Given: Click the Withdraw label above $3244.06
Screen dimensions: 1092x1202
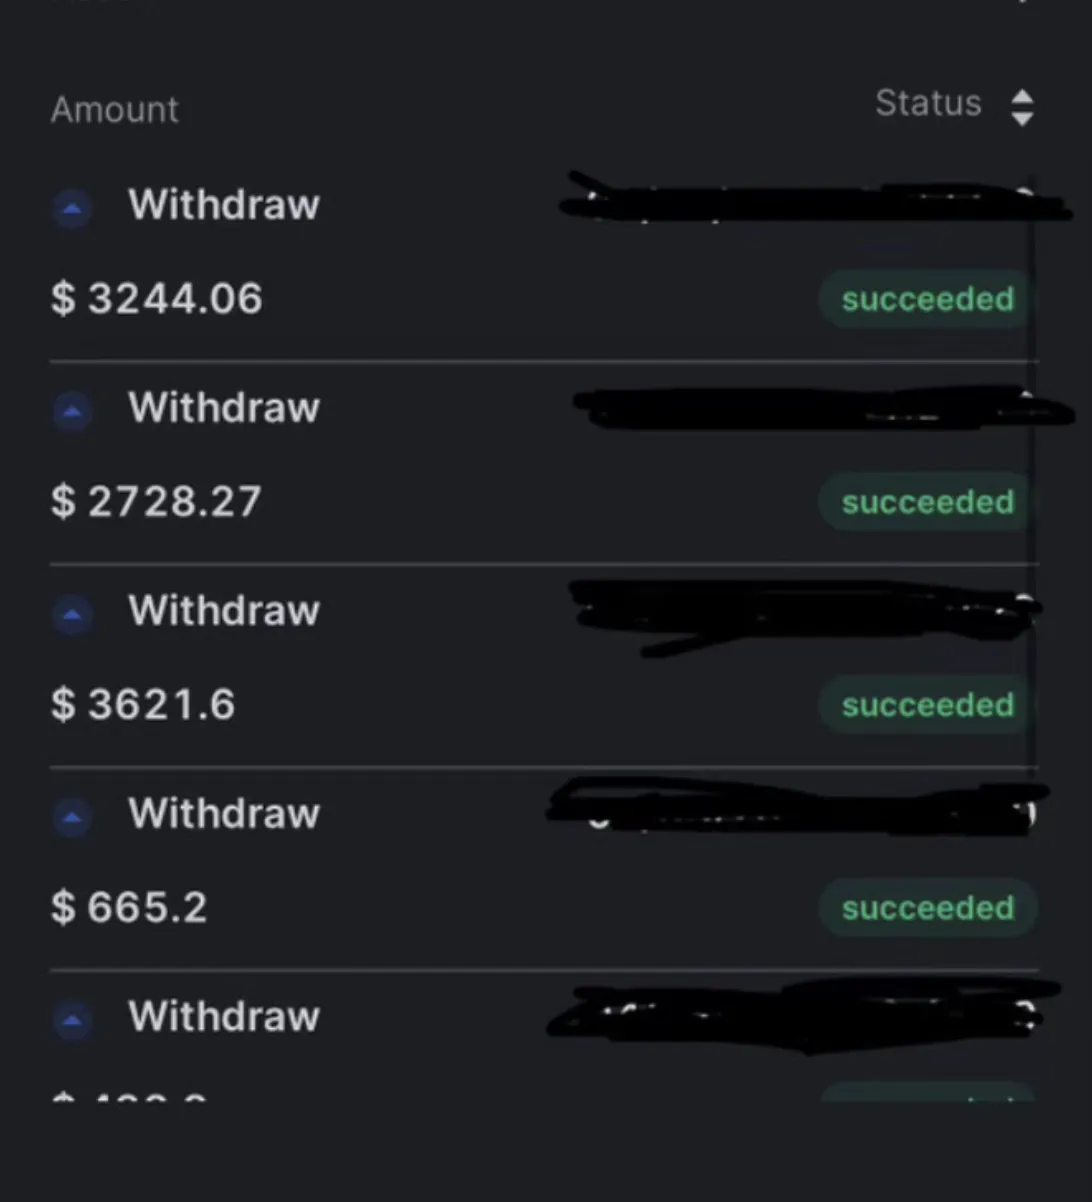Looking at the screenshot, I should (x=224, y=204).
